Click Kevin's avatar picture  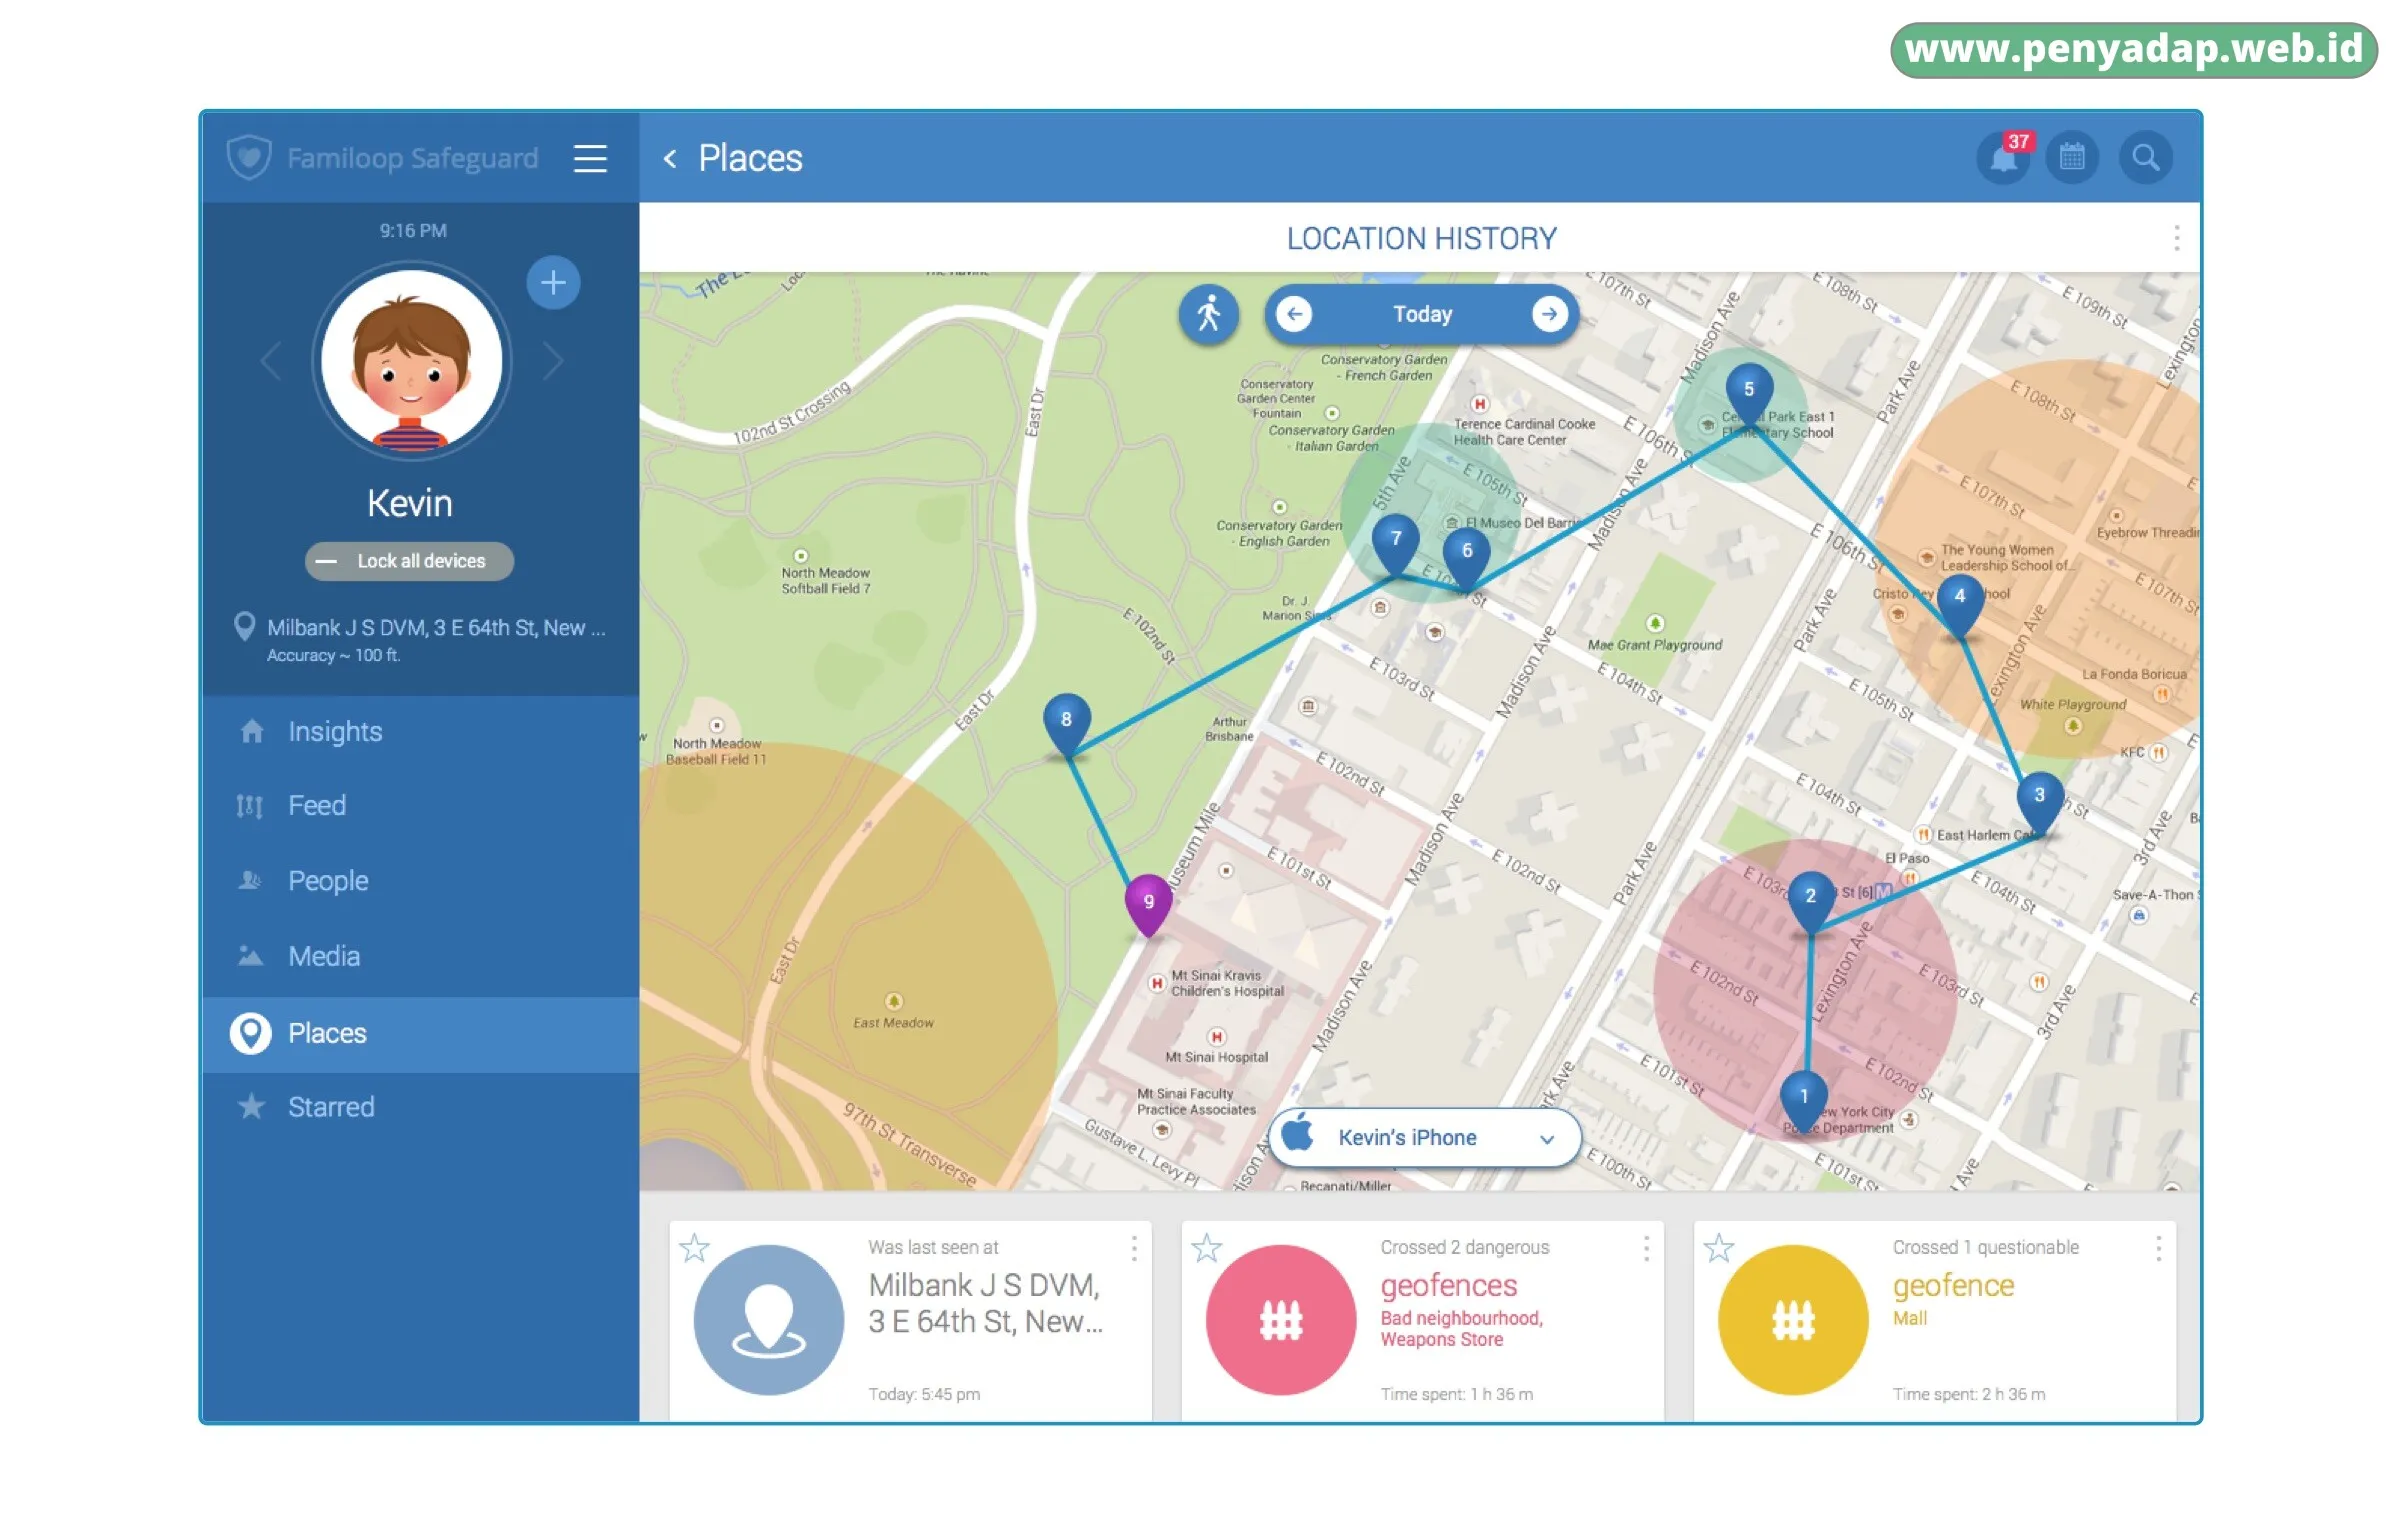coord(411,360)
